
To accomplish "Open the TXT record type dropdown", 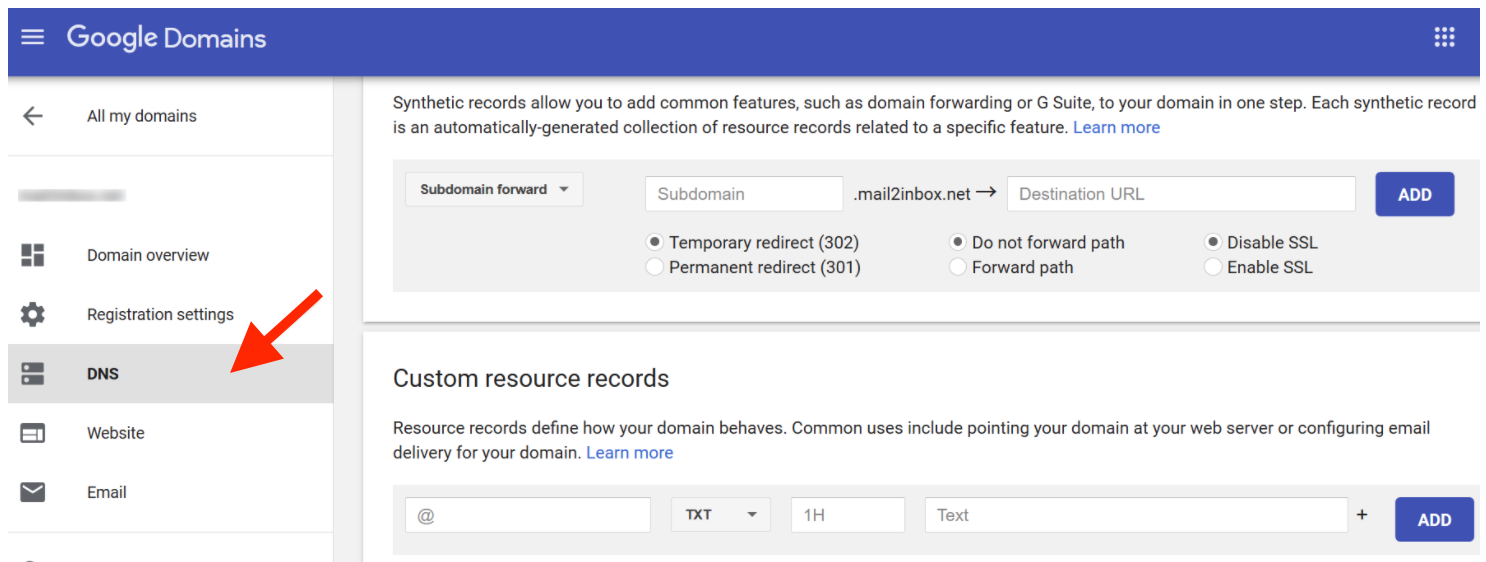I will coord(721,515).
